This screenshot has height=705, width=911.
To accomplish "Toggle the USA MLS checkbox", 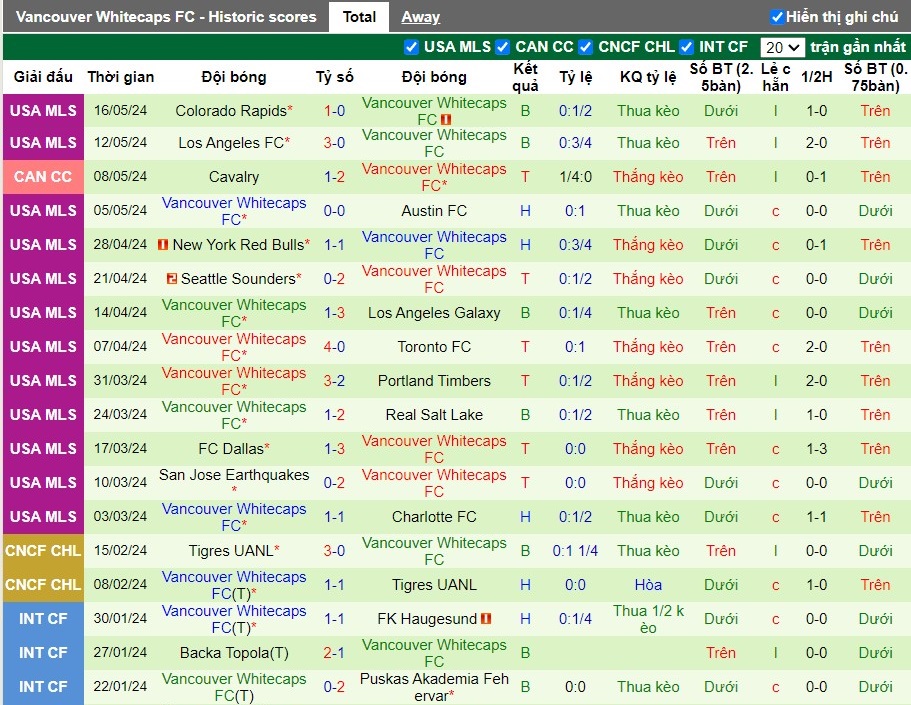I will 411,46.
